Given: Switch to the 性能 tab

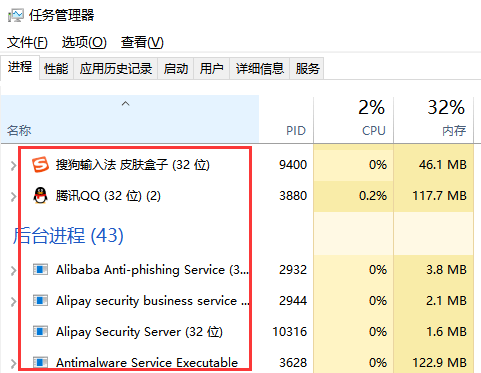Looking at the screenshot, I should 56,69.
